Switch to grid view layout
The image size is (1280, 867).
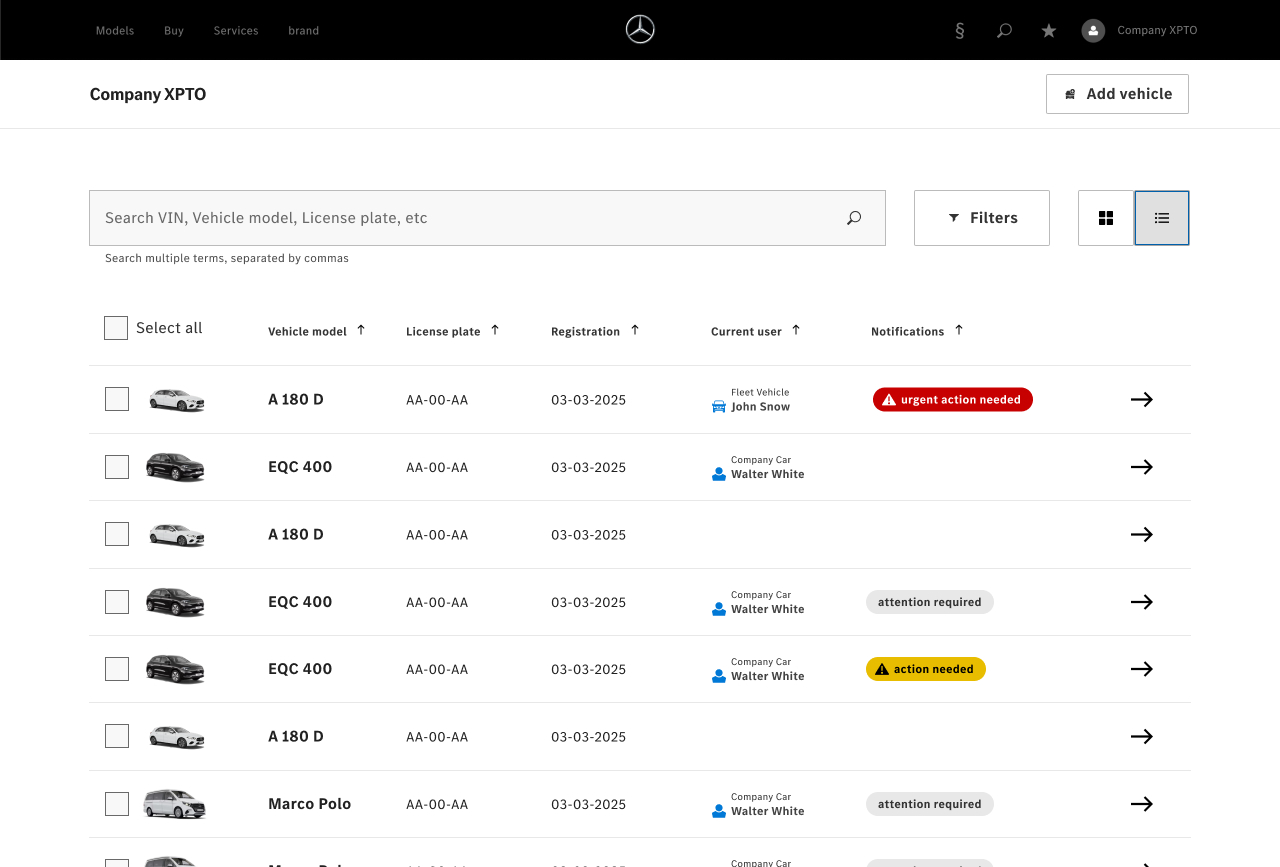tap(1106, 218)
